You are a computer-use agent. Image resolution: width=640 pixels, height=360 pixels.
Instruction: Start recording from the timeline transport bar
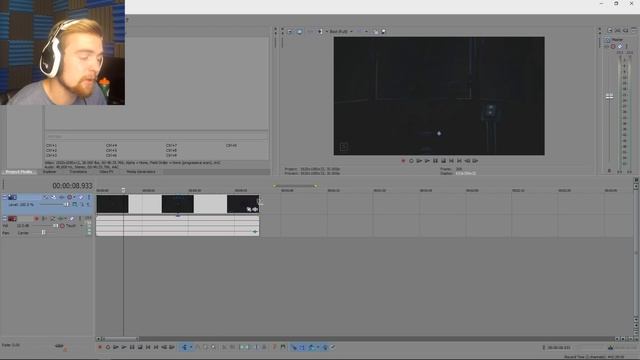(x=100, y=347)
